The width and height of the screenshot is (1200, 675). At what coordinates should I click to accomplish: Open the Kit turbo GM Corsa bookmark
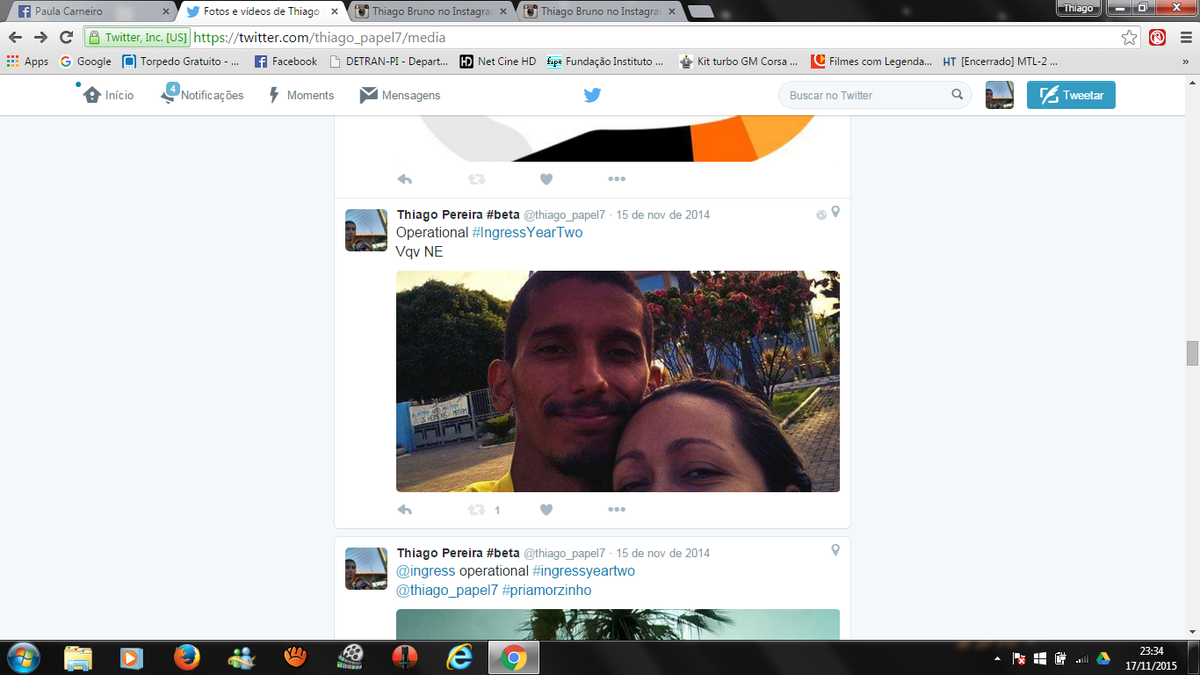pyautogui.click(x=738, y=61)
